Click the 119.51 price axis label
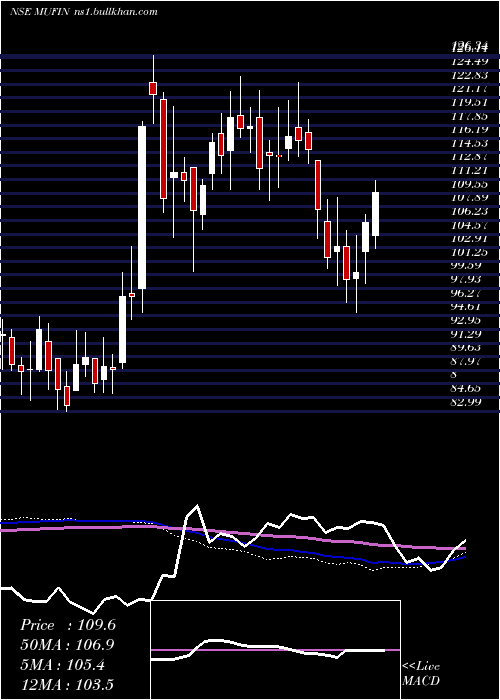 pos(470,102)
